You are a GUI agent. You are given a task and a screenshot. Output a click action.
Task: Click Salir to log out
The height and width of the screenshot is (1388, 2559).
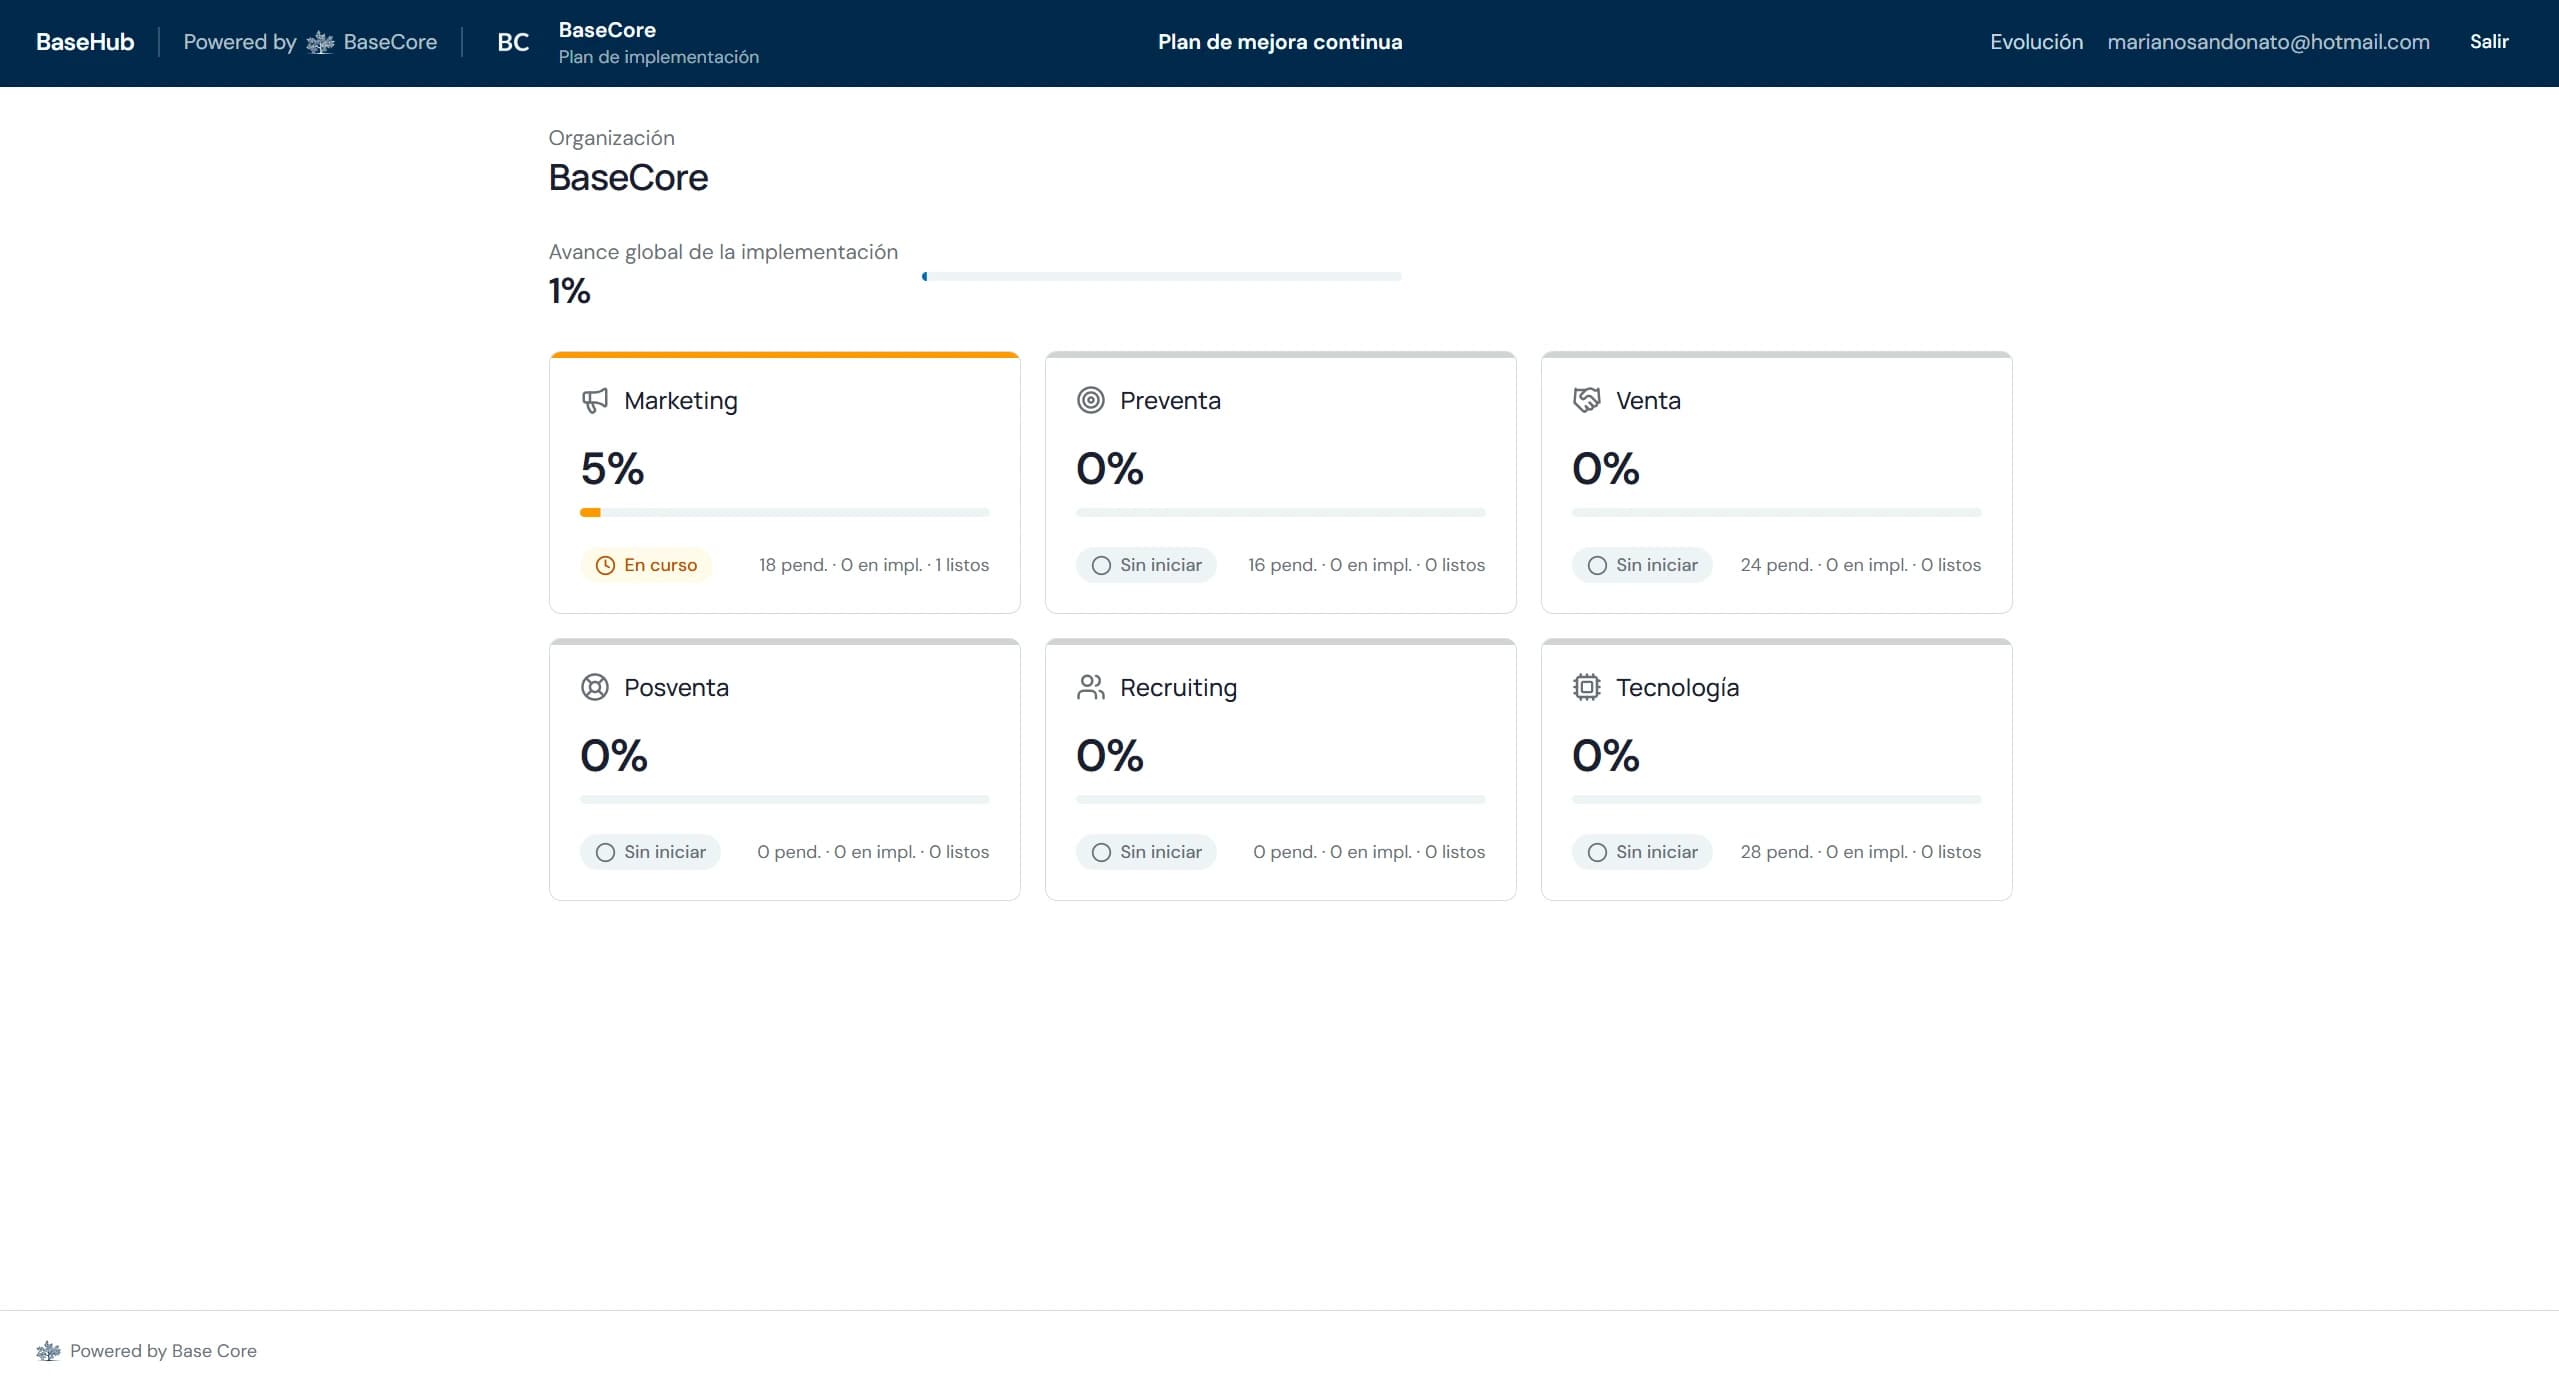click(x=2489, y=42)
